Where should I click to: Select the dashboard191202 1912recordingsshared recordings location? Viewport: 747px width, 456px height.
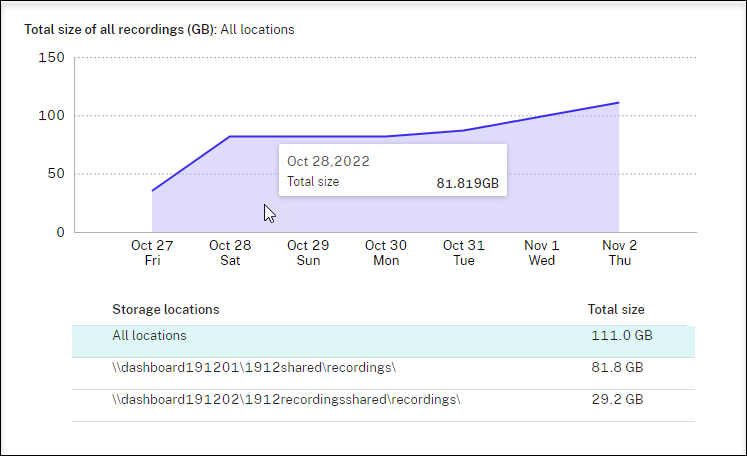(286, 399)
